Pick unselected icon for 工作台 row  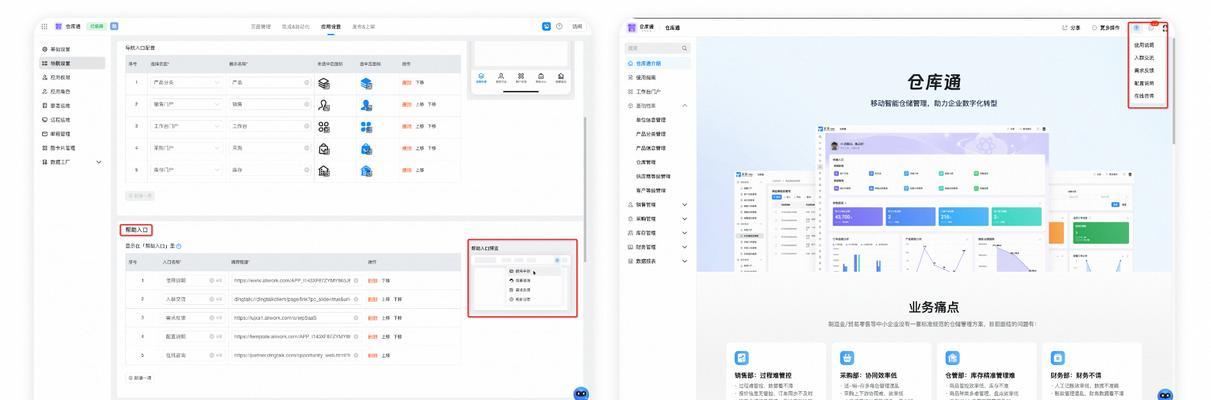[x=324, y=126]
